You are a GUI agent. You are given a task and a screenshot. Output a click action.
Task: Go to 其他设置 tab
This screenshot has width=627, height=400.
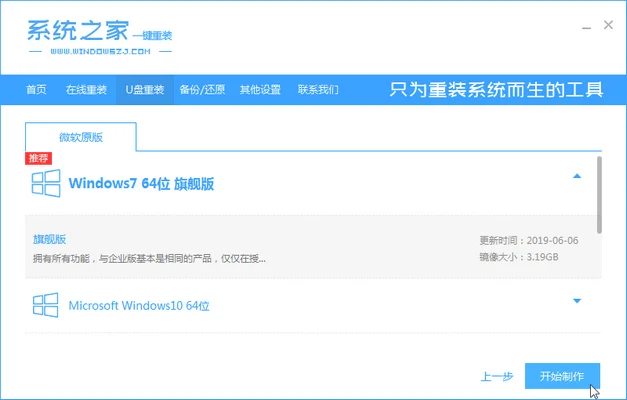click(260, 90)
